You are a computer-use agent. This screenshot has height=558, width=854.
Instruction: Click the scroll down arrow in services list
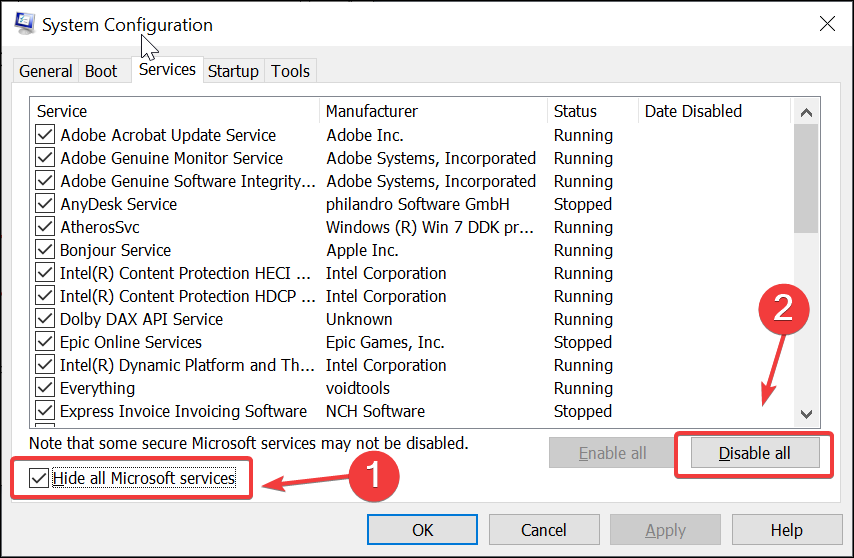point(806,414)
